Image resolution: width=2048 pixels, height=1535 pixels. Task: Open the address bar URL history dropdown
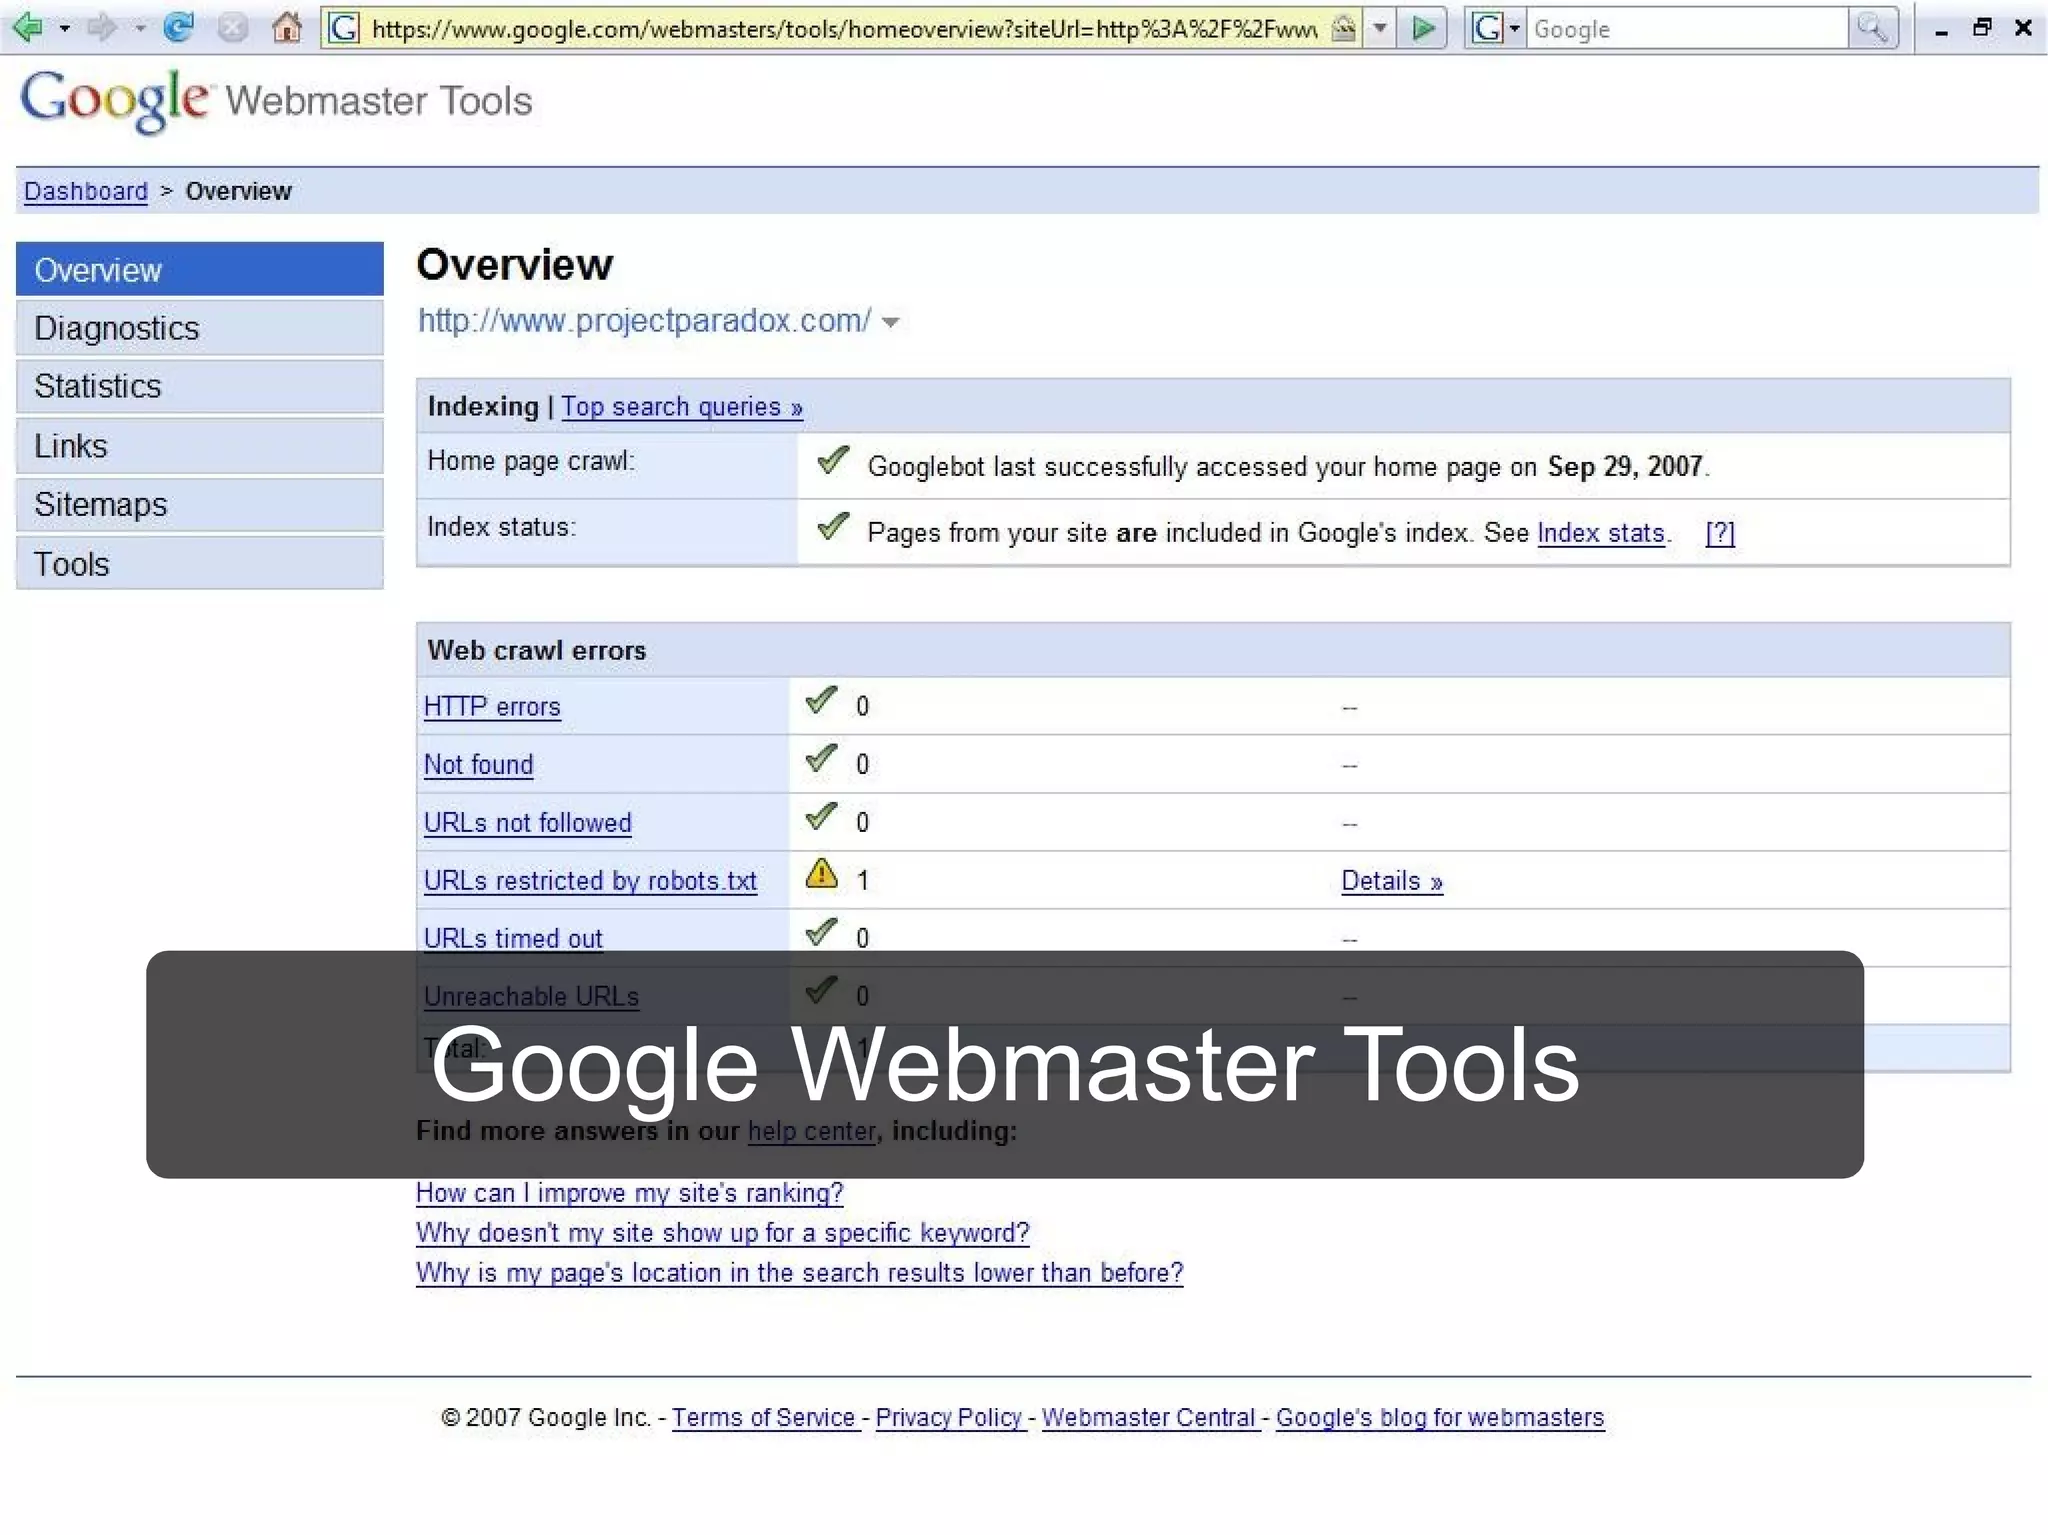point(1380,28)
